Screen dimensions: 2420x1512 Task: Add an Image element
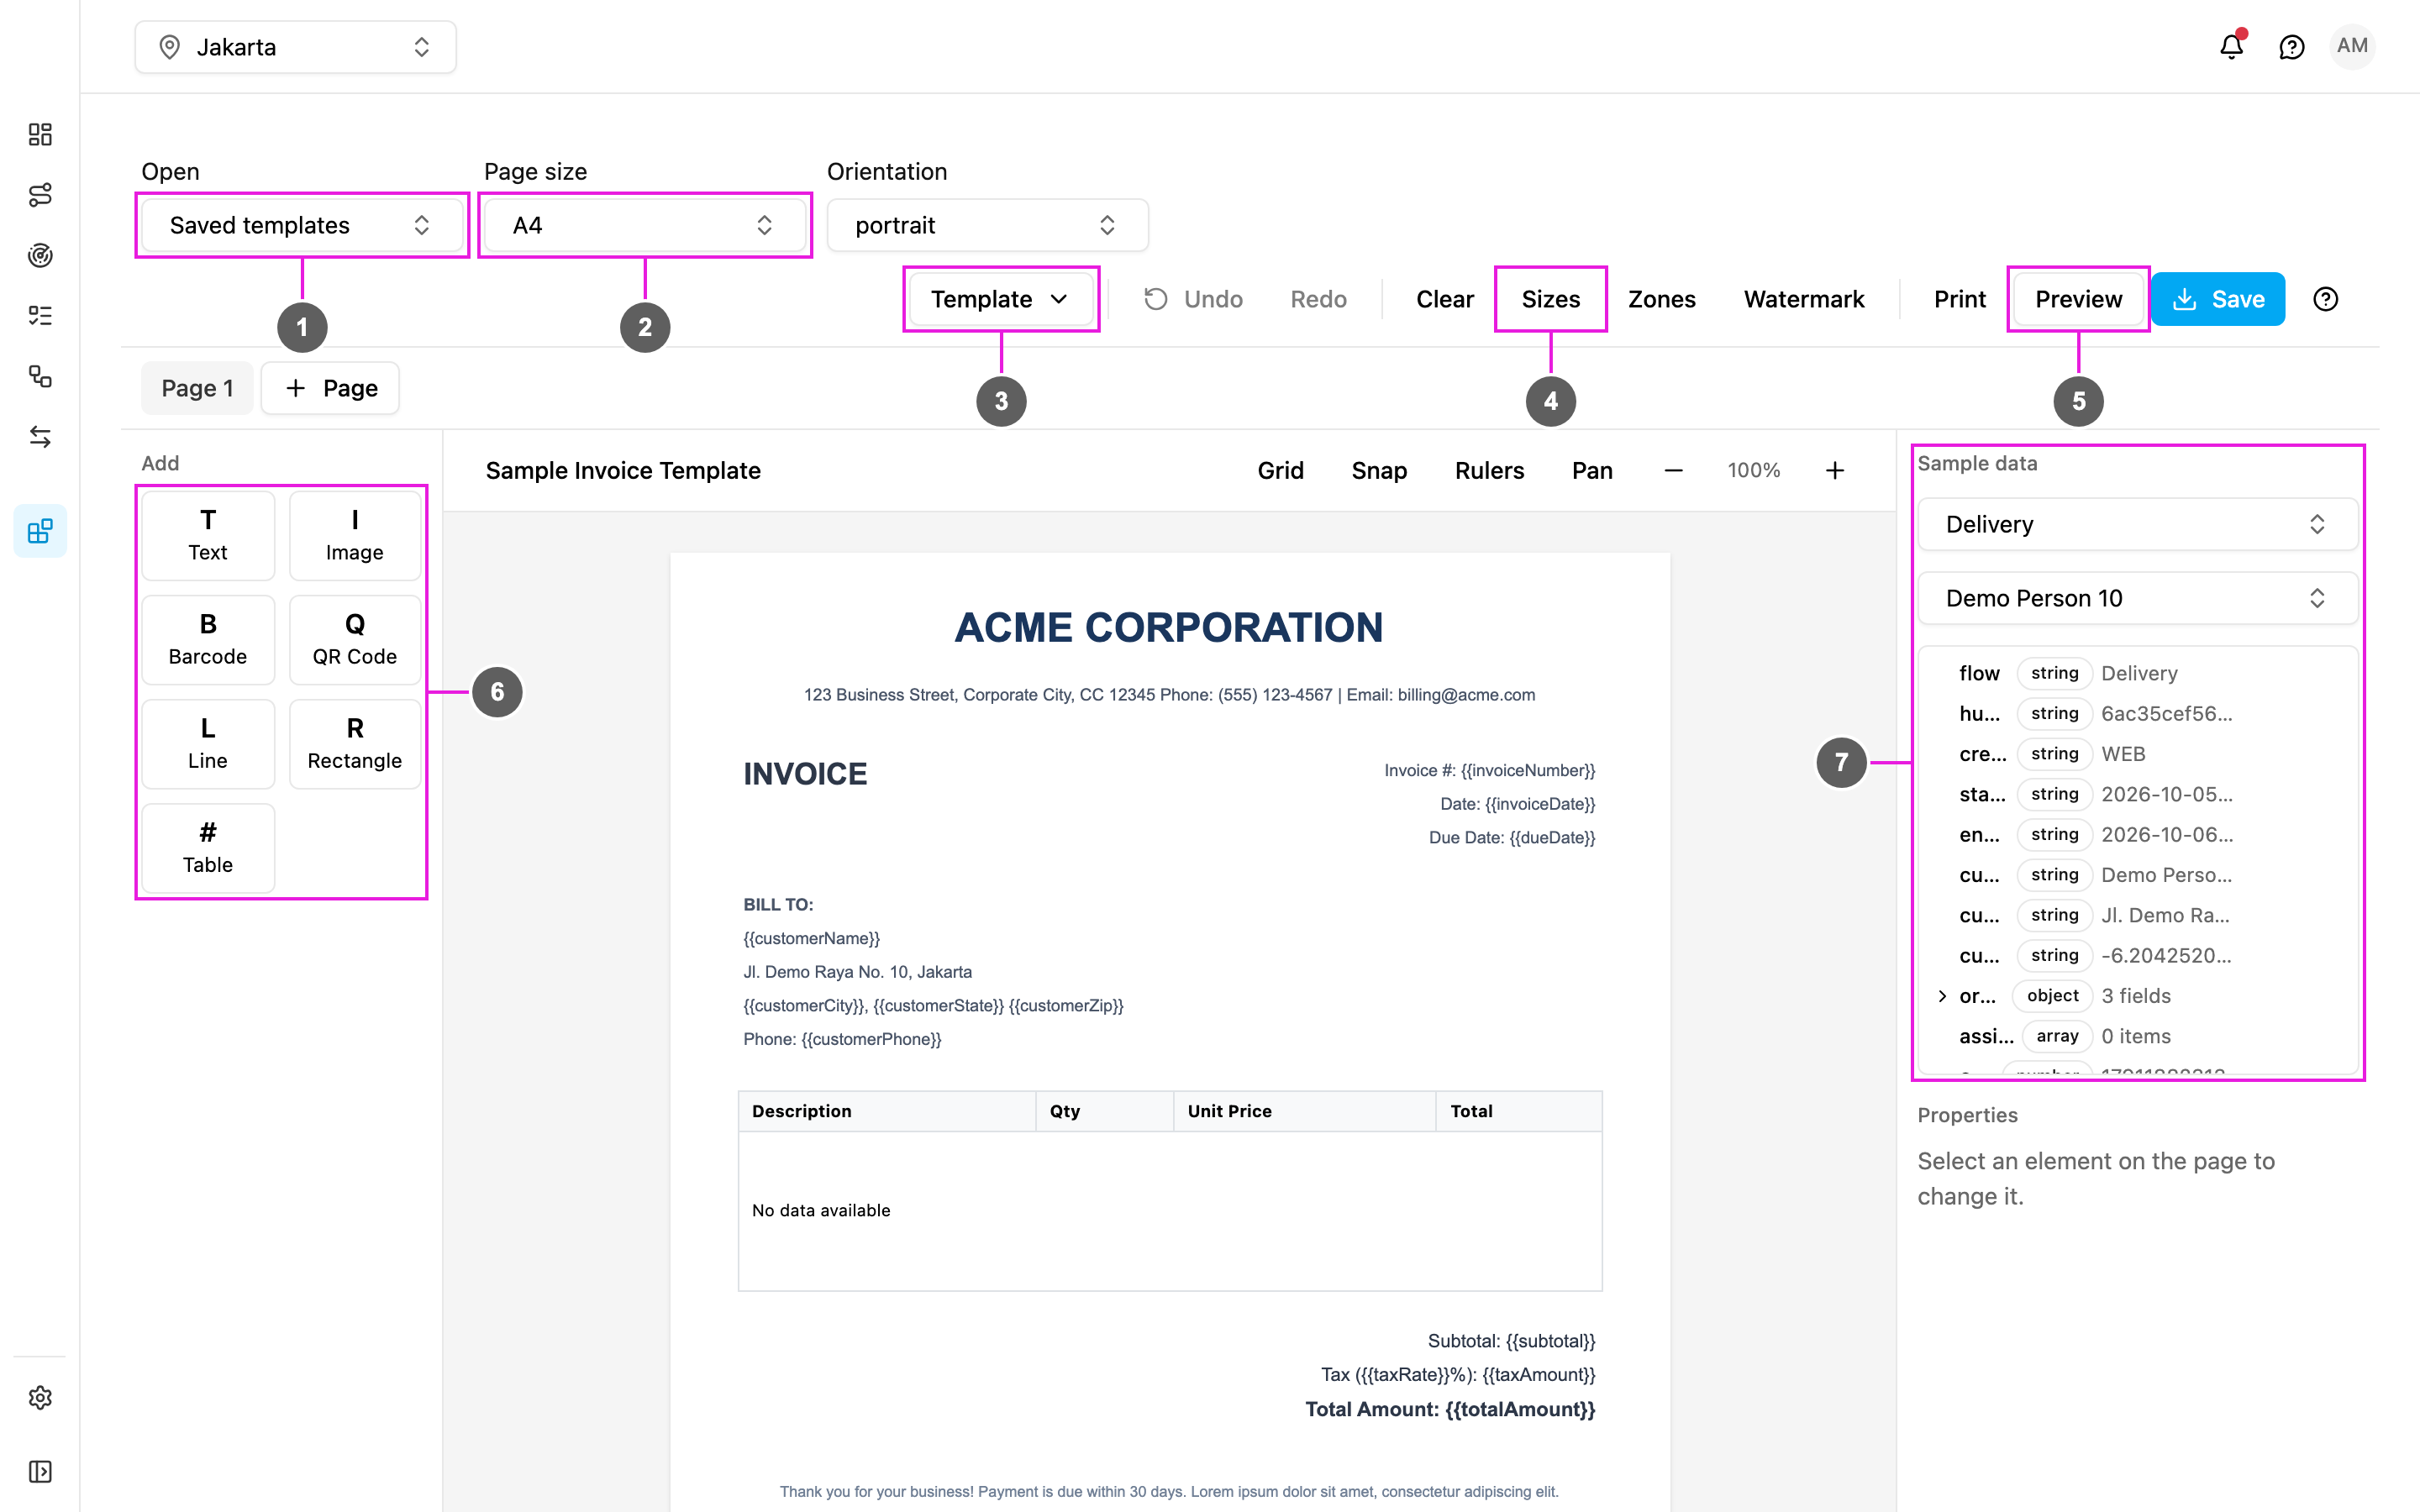pos(355,535)
